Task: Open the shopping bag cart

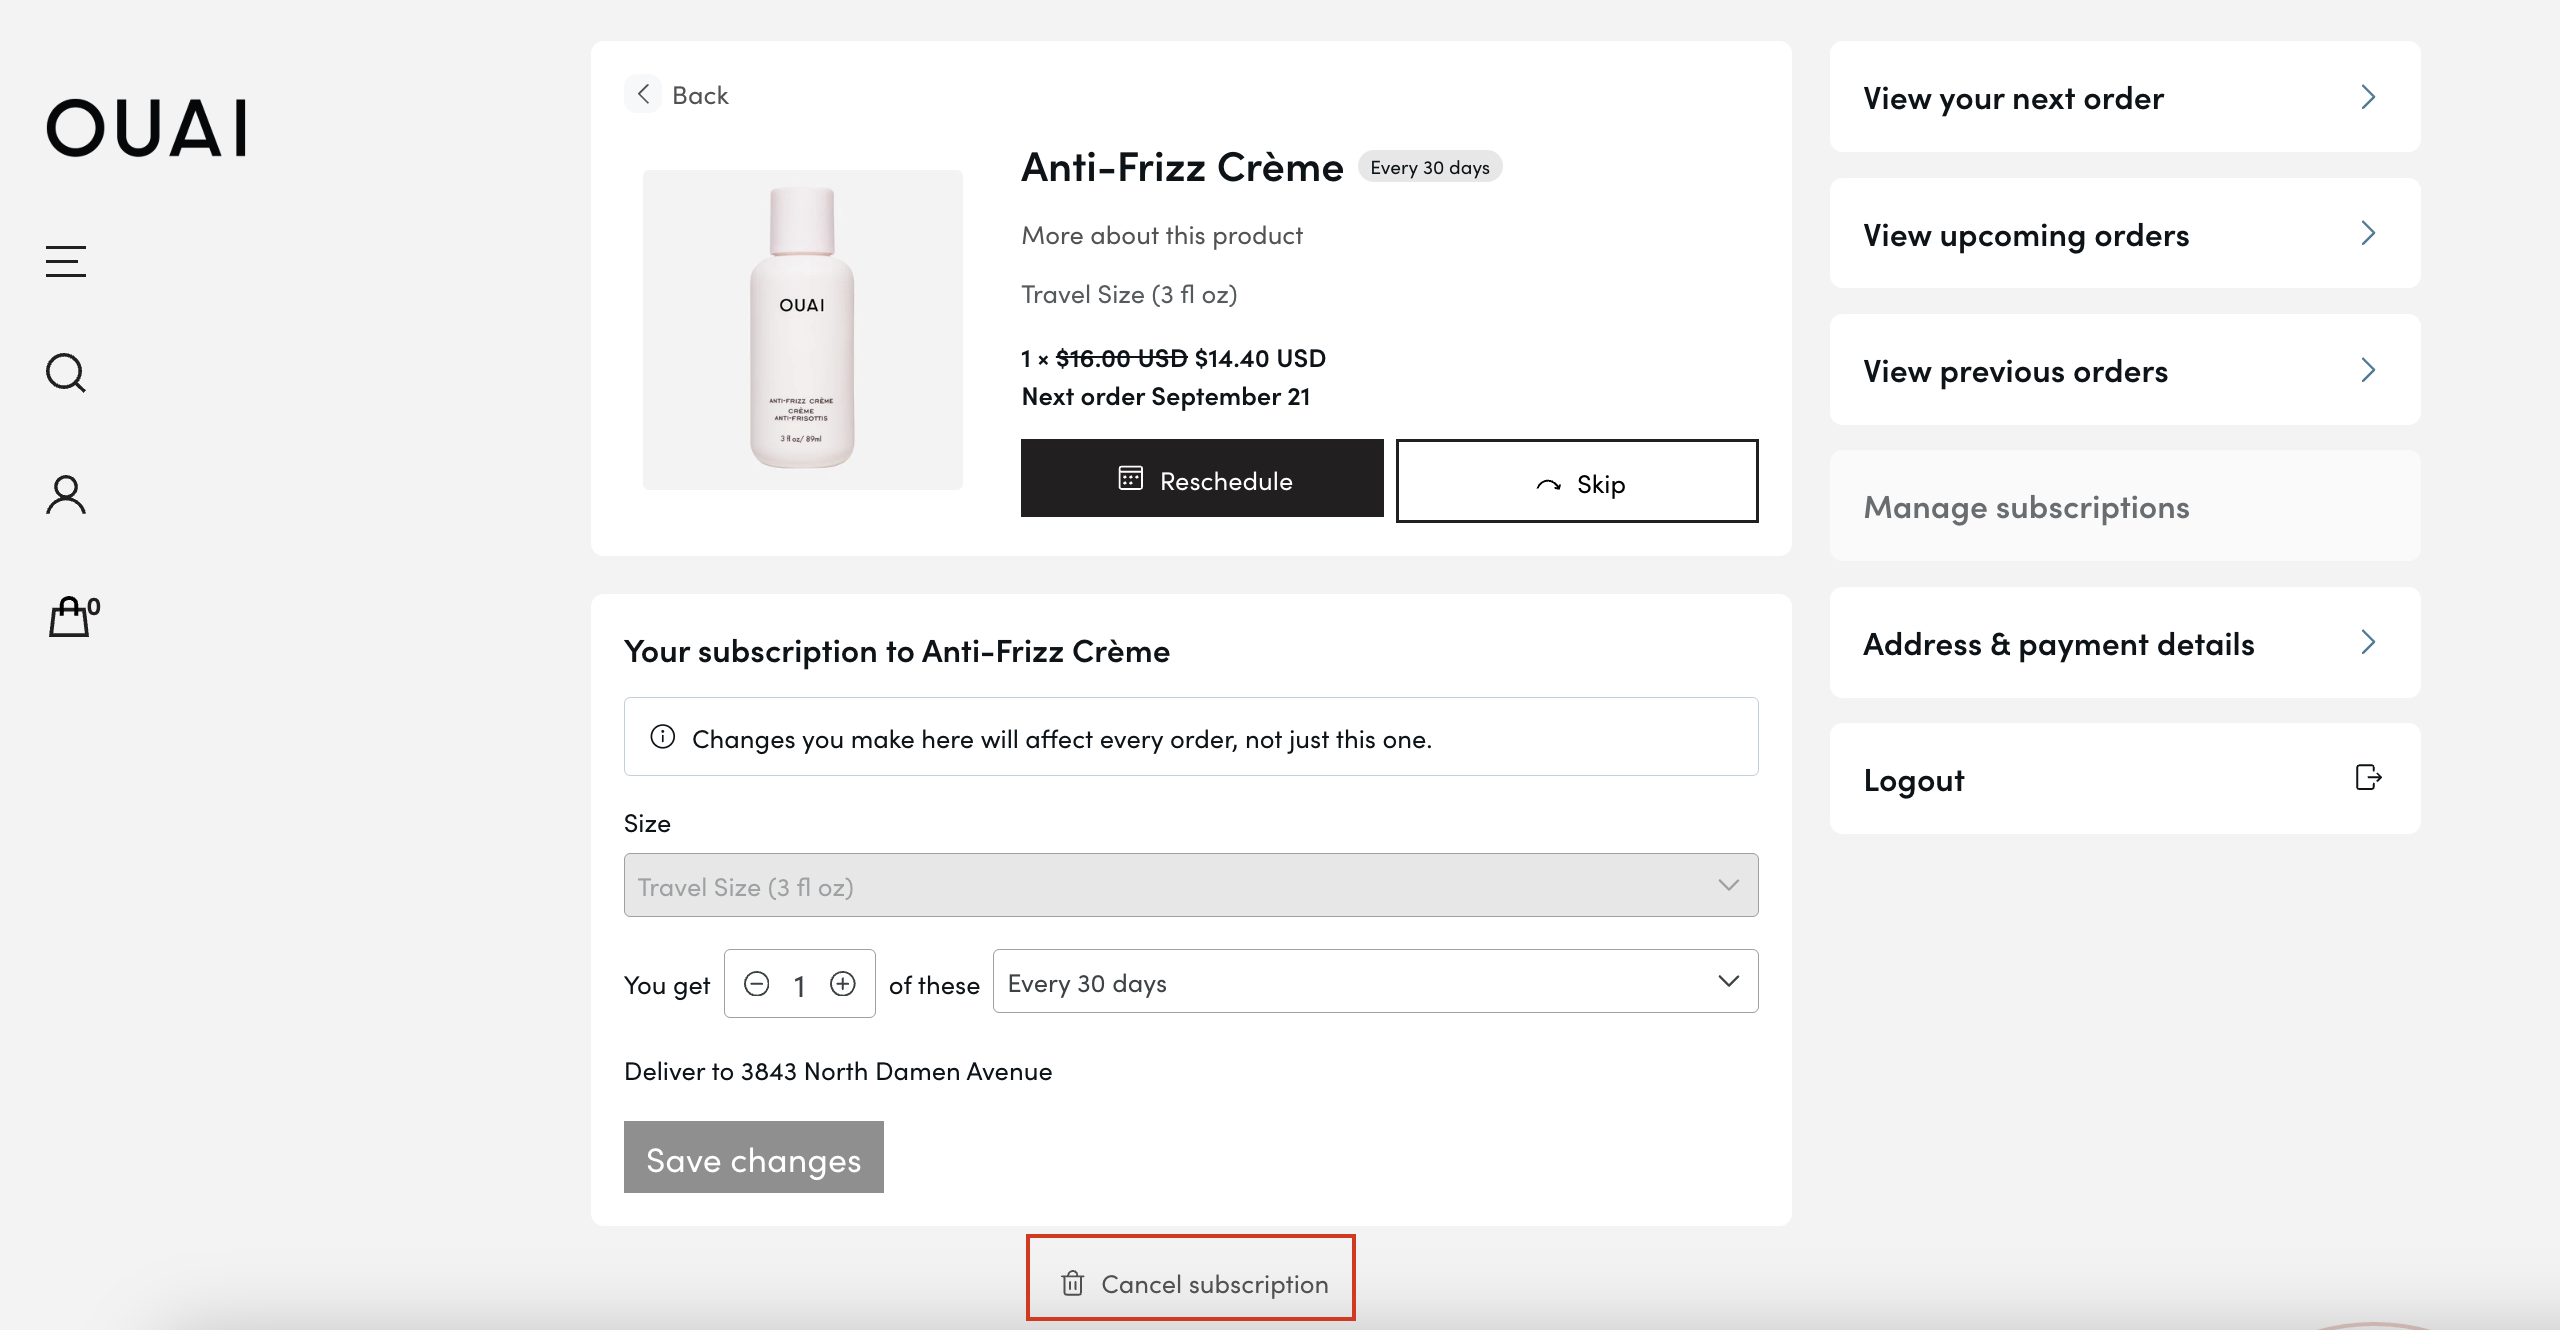Action: [x=74, y=616]
